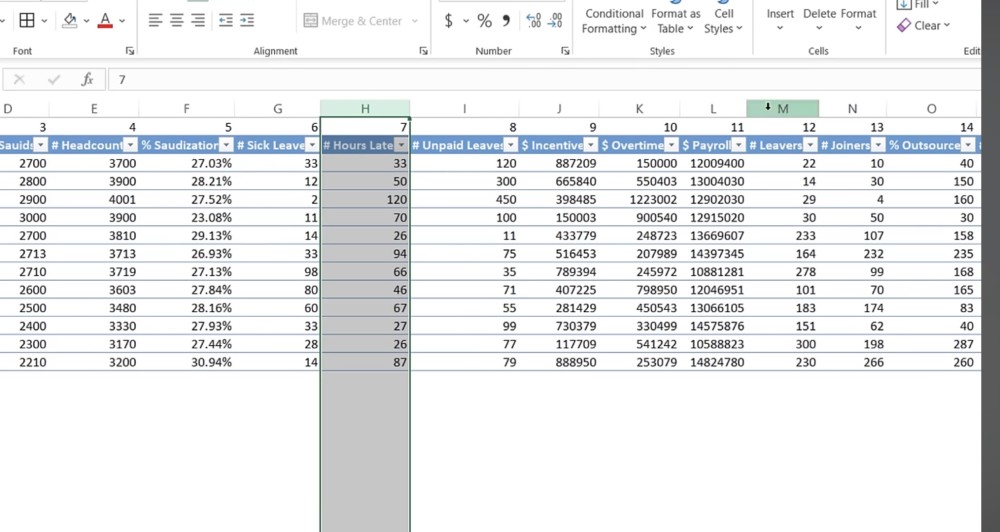Viewport: 1000px width, 532px height.
Task: Center align text
Action: pyautogui.click(x=177, y=21)
